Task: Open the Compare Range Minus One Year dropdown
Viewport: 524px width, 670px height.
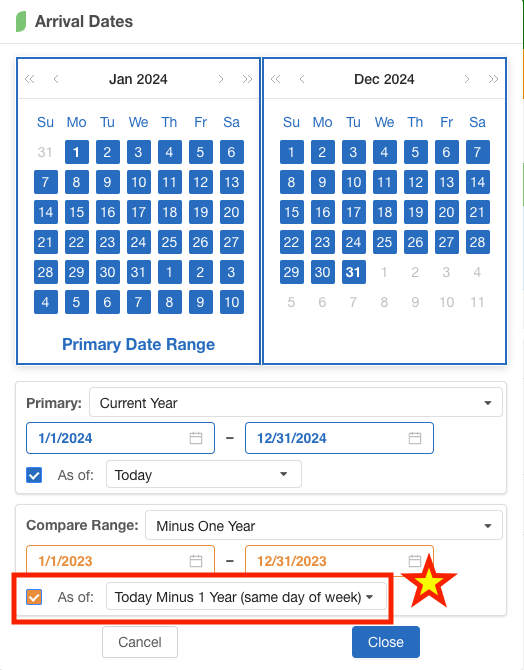Action: [x=324, y=525]
